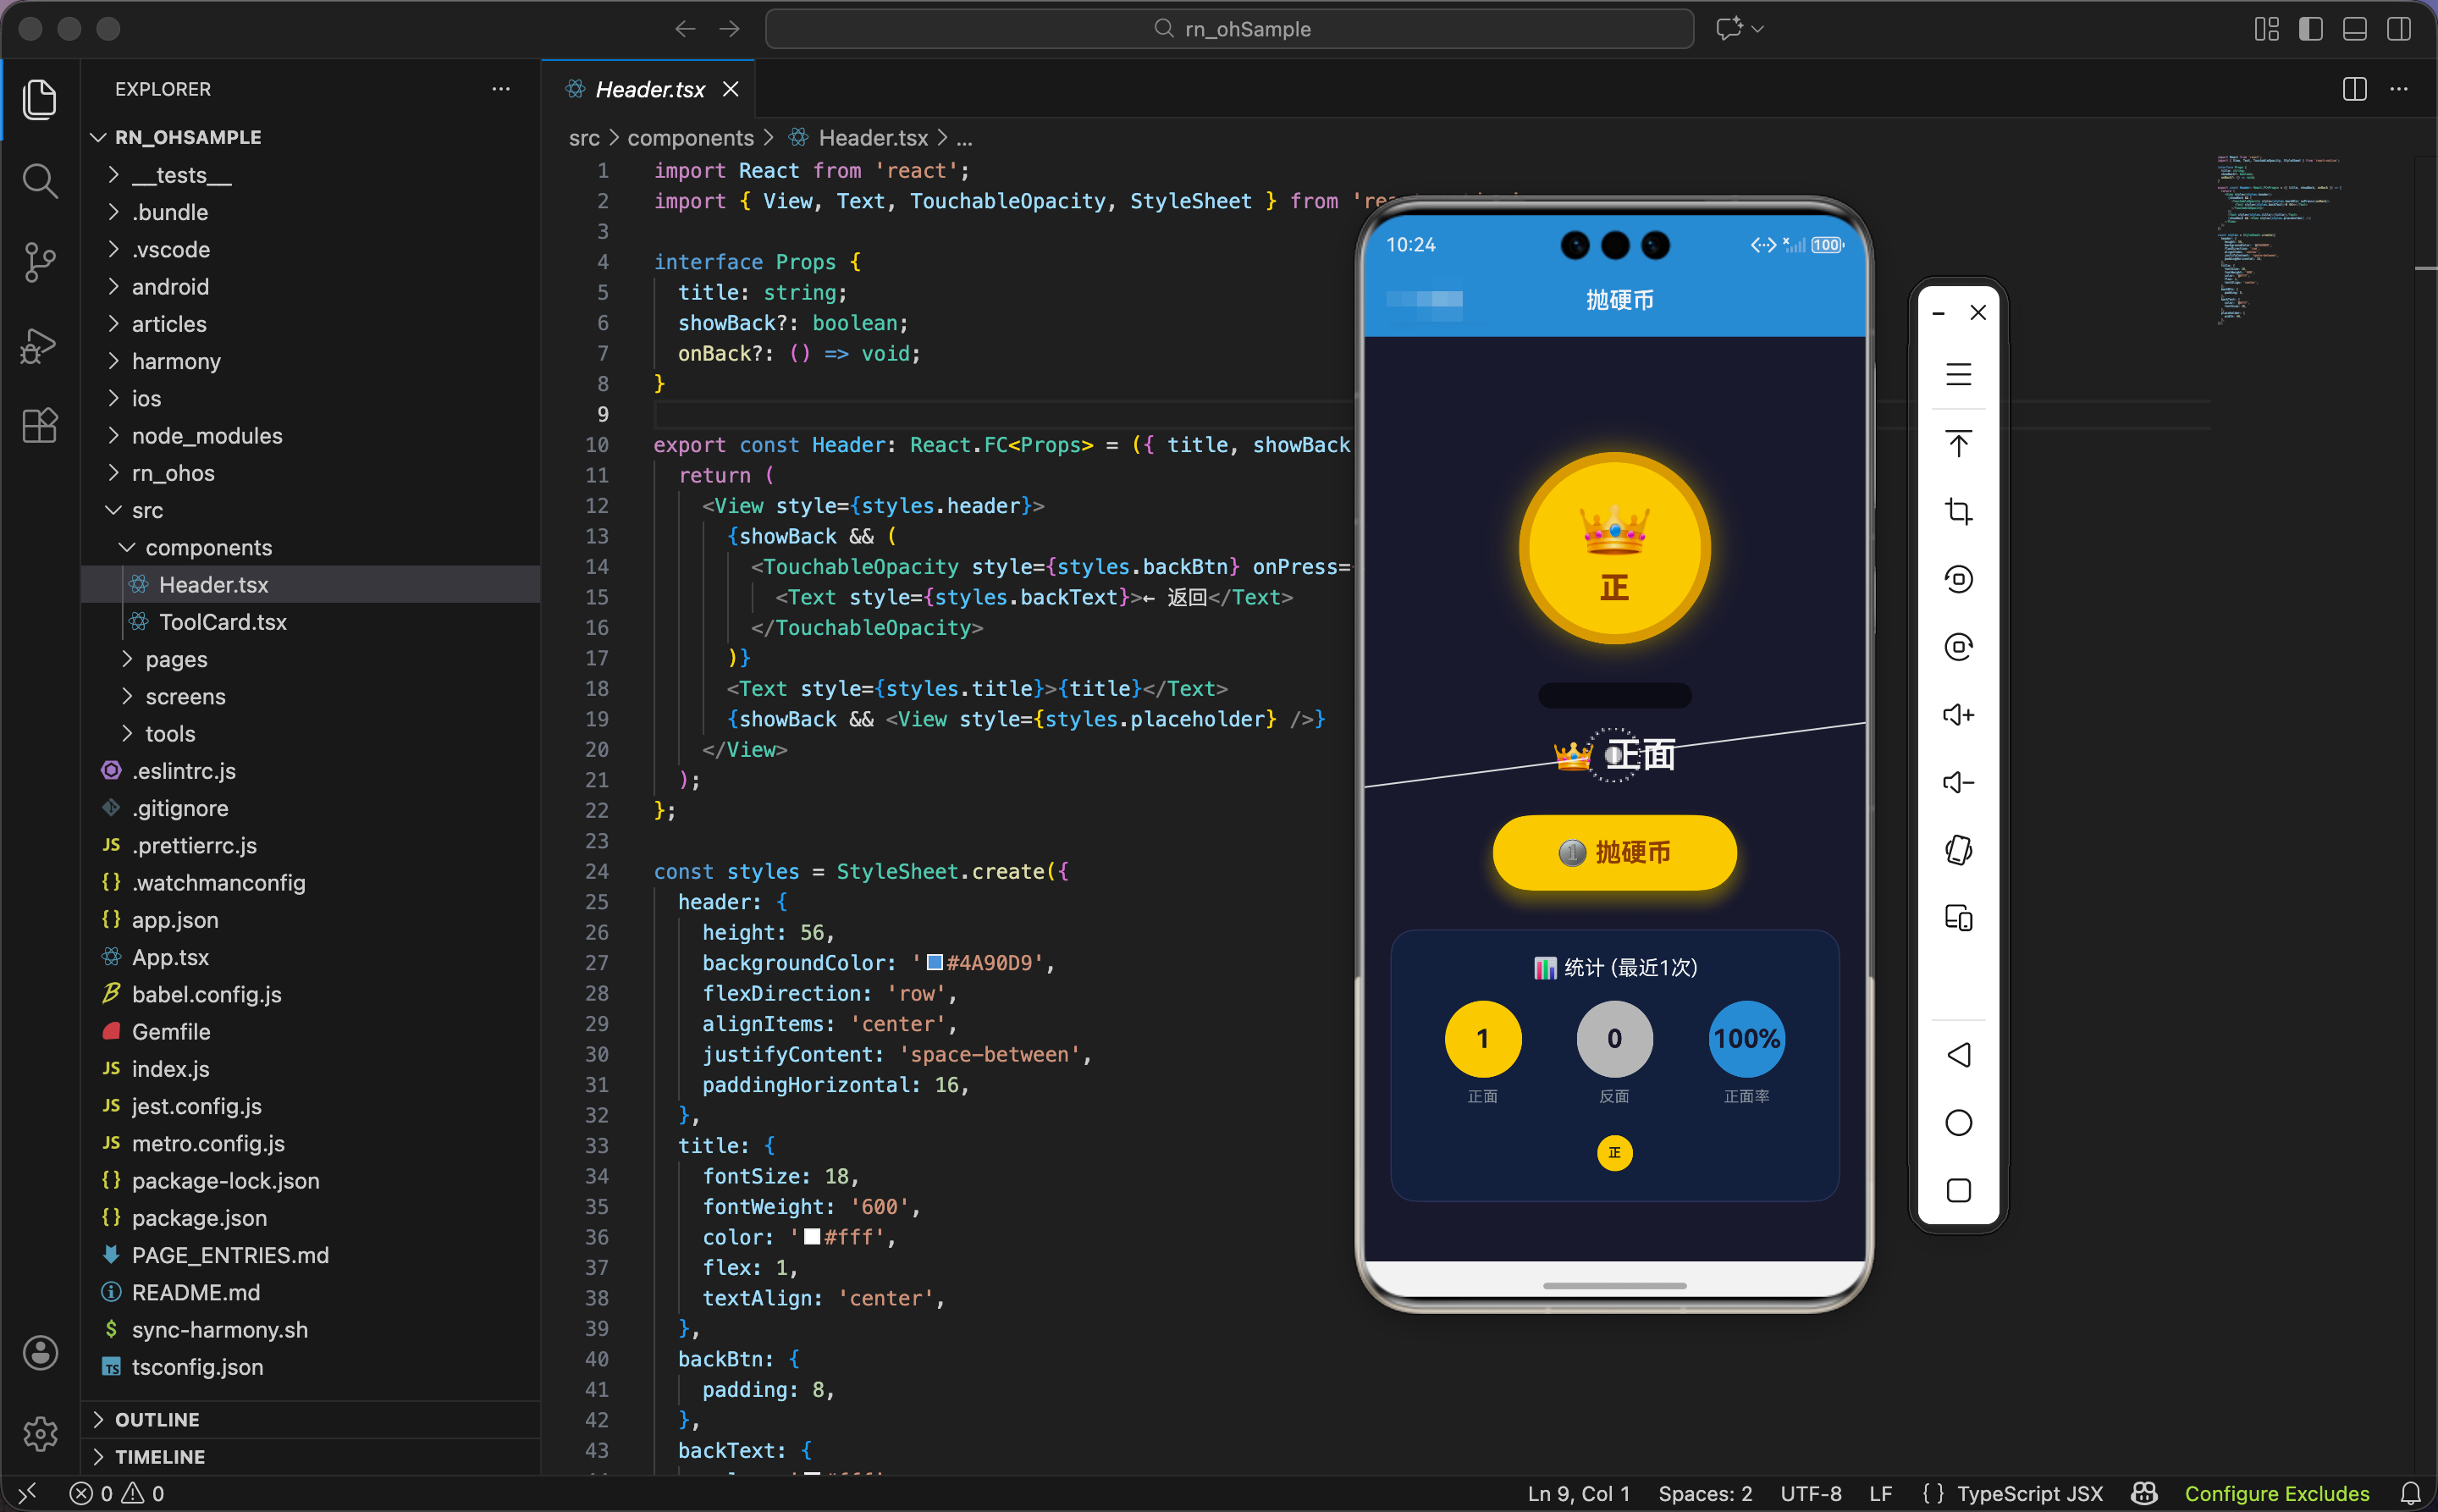The height and width of the screenshot is (1512, 2438).
Task: Open the Extensions view
Action: pos(40,426)
